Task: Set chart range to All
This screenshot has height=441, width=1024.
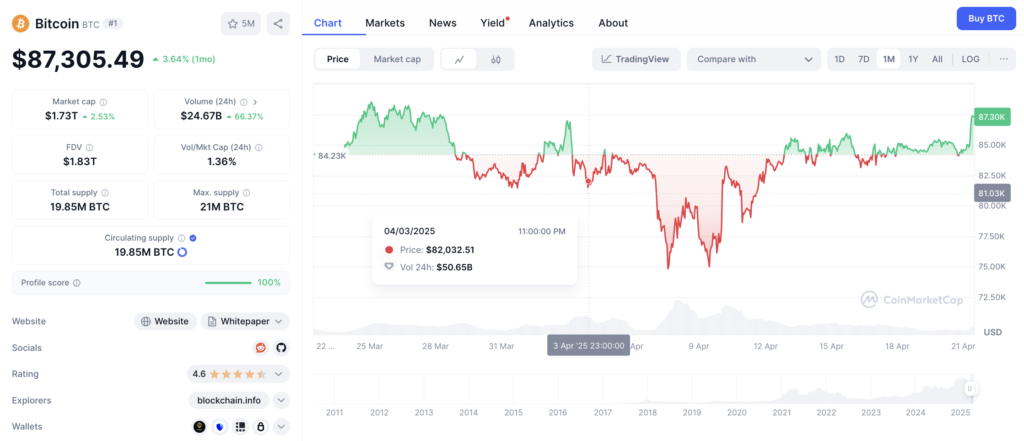Action: tap(937, 59)
